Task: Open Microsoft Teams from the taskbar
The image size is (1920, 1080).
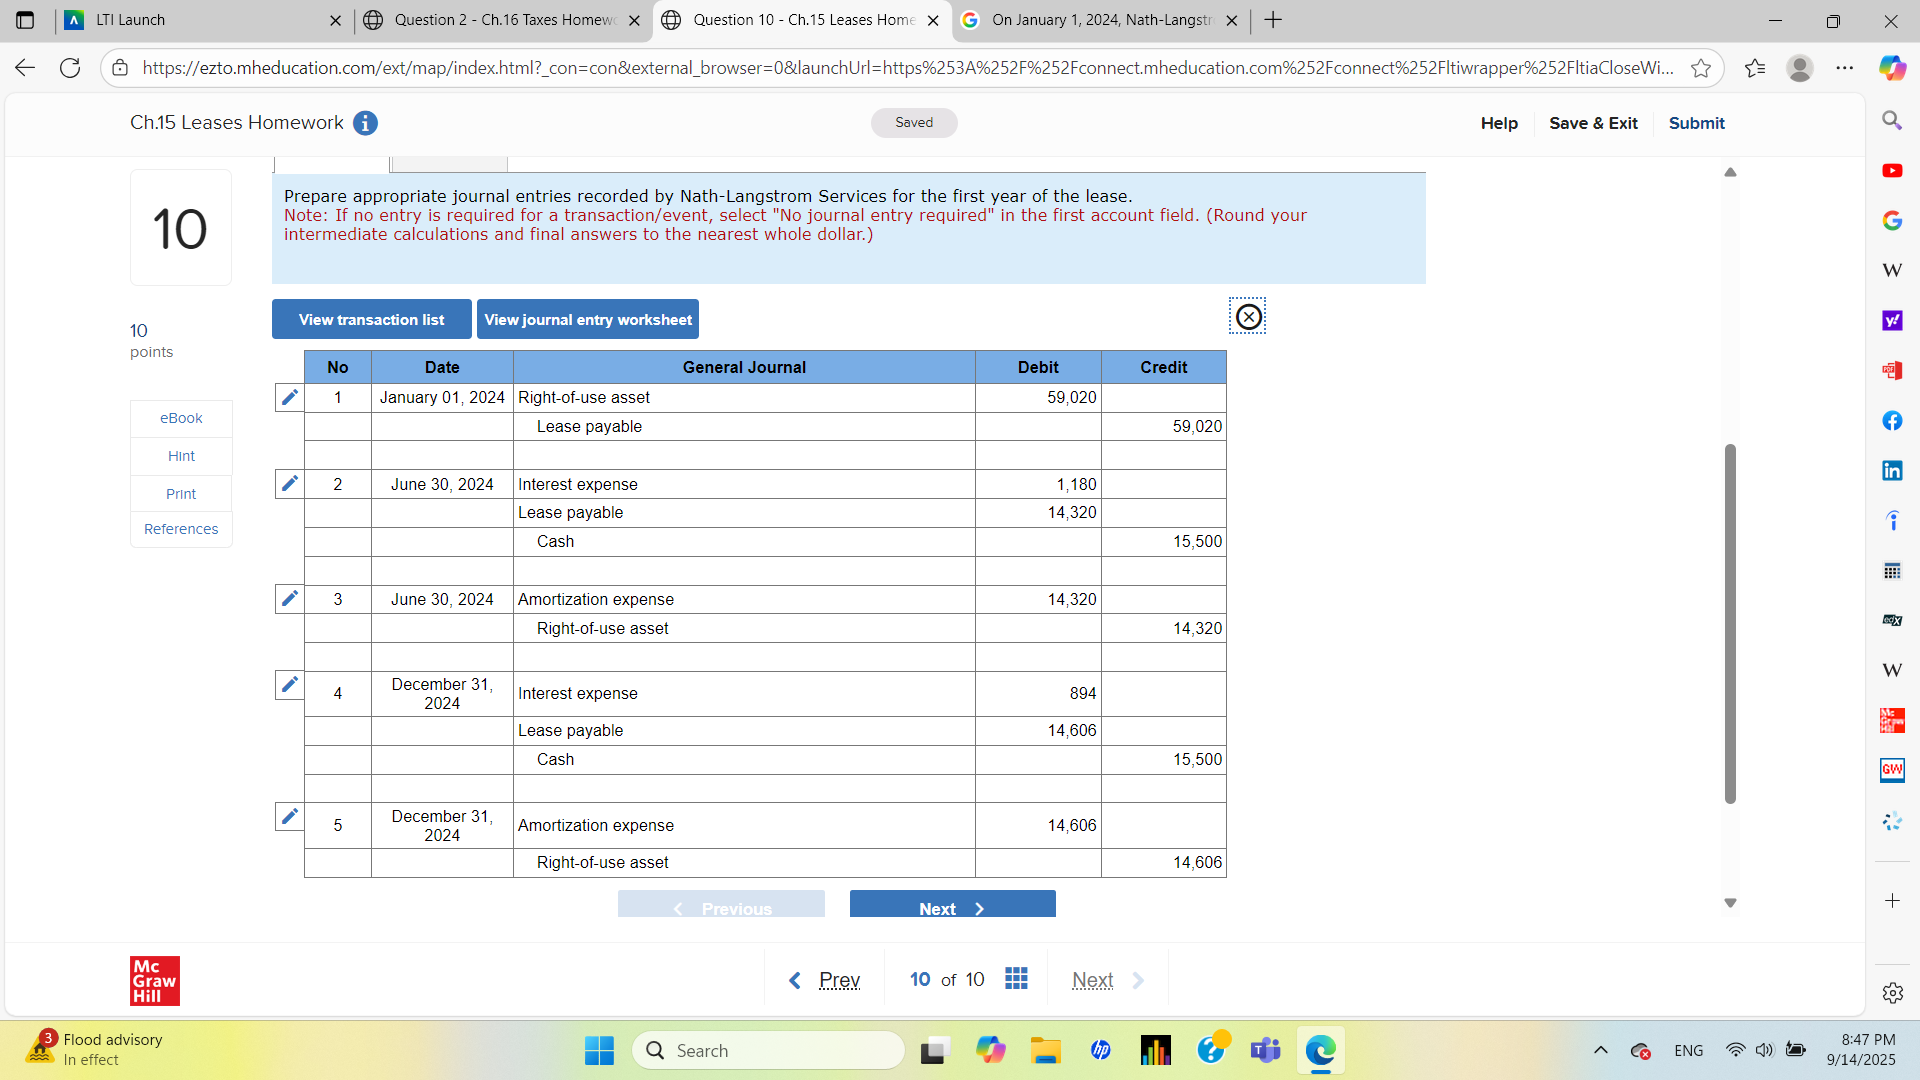Action: coord(1265,1050)
